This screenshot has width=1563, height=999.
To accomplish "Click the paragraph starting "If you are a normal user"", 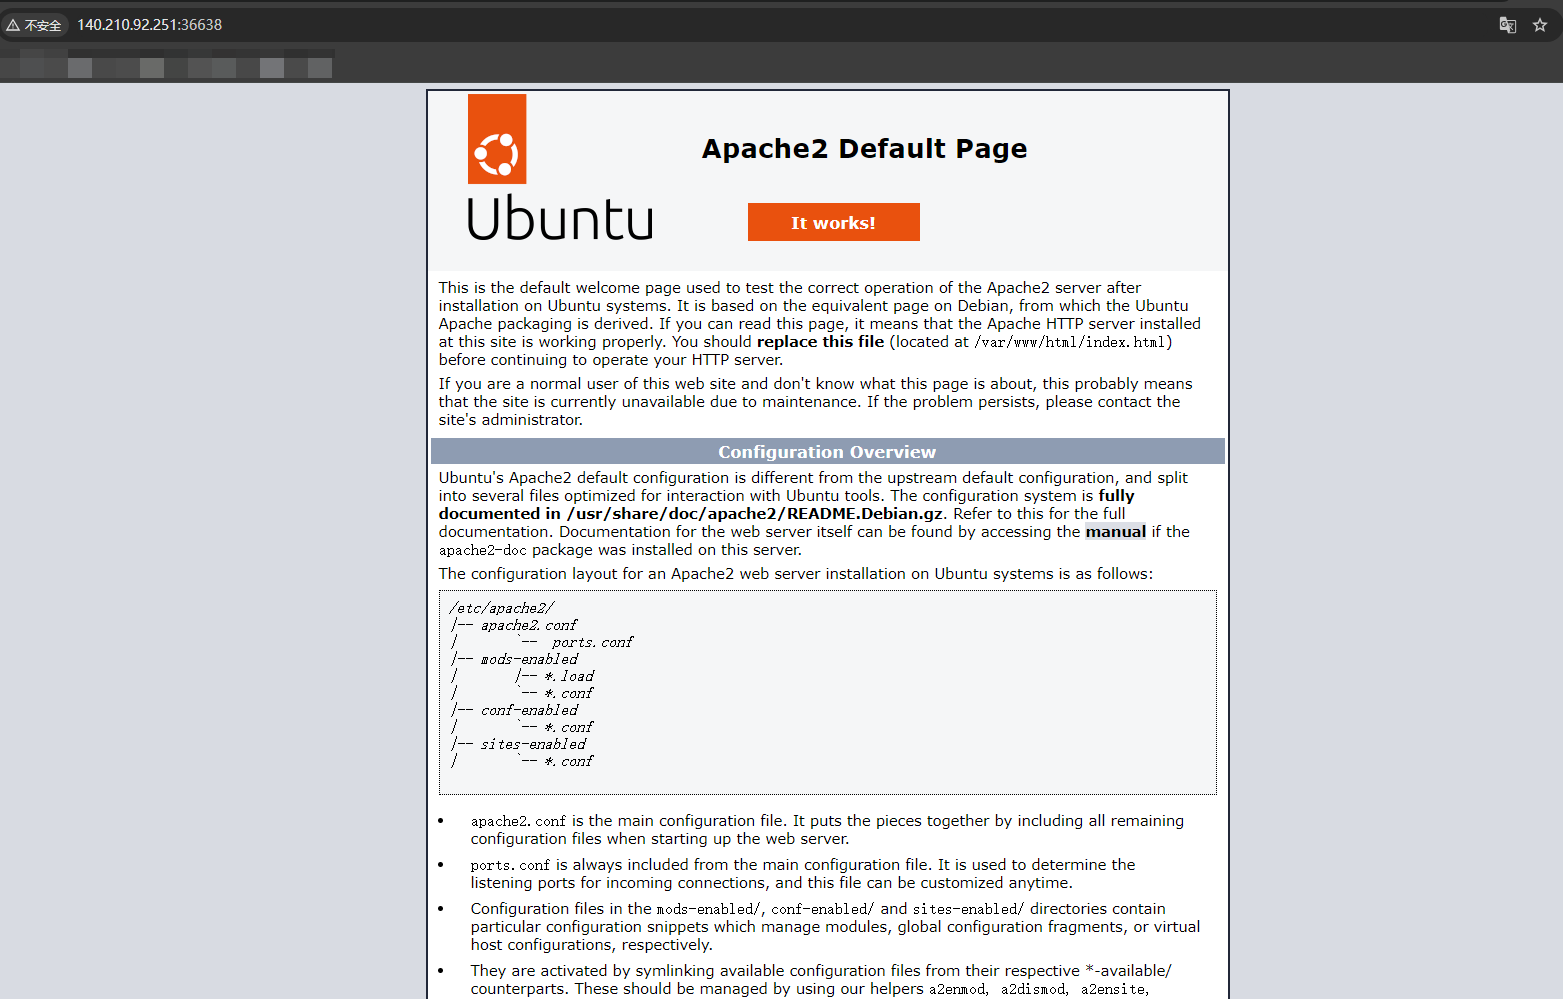I will tap(815, 402).
